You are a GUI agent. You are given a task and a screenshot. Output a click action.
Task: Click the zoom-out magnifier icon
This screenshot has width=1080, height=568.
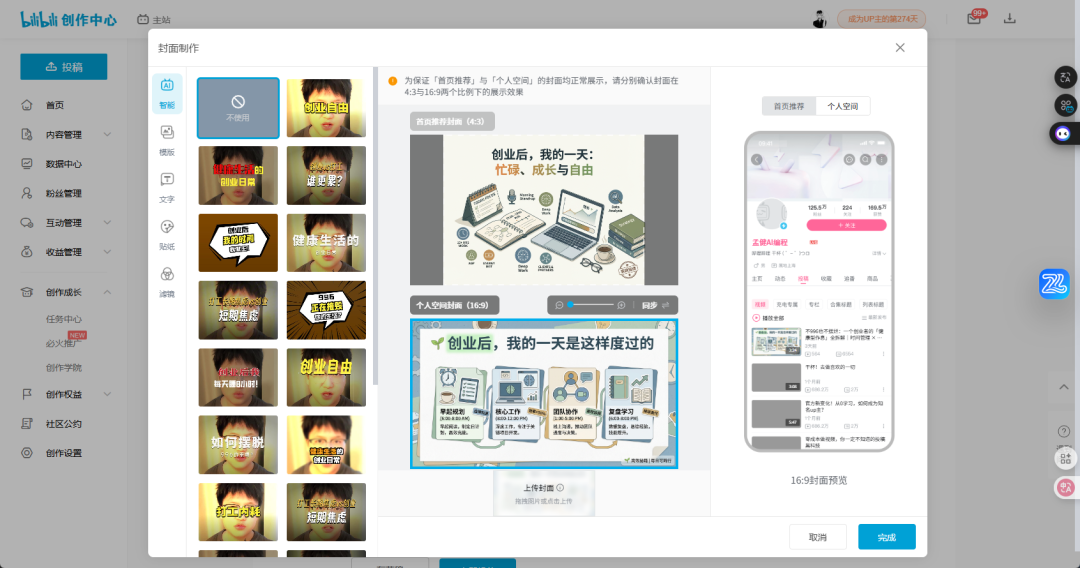point(559,305)
